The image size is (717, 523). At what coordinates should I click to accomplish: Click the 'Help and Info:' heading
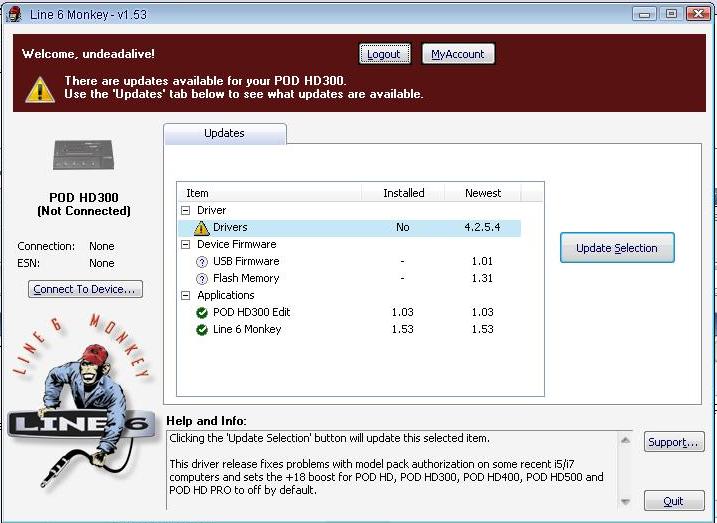tap(206, 421)
